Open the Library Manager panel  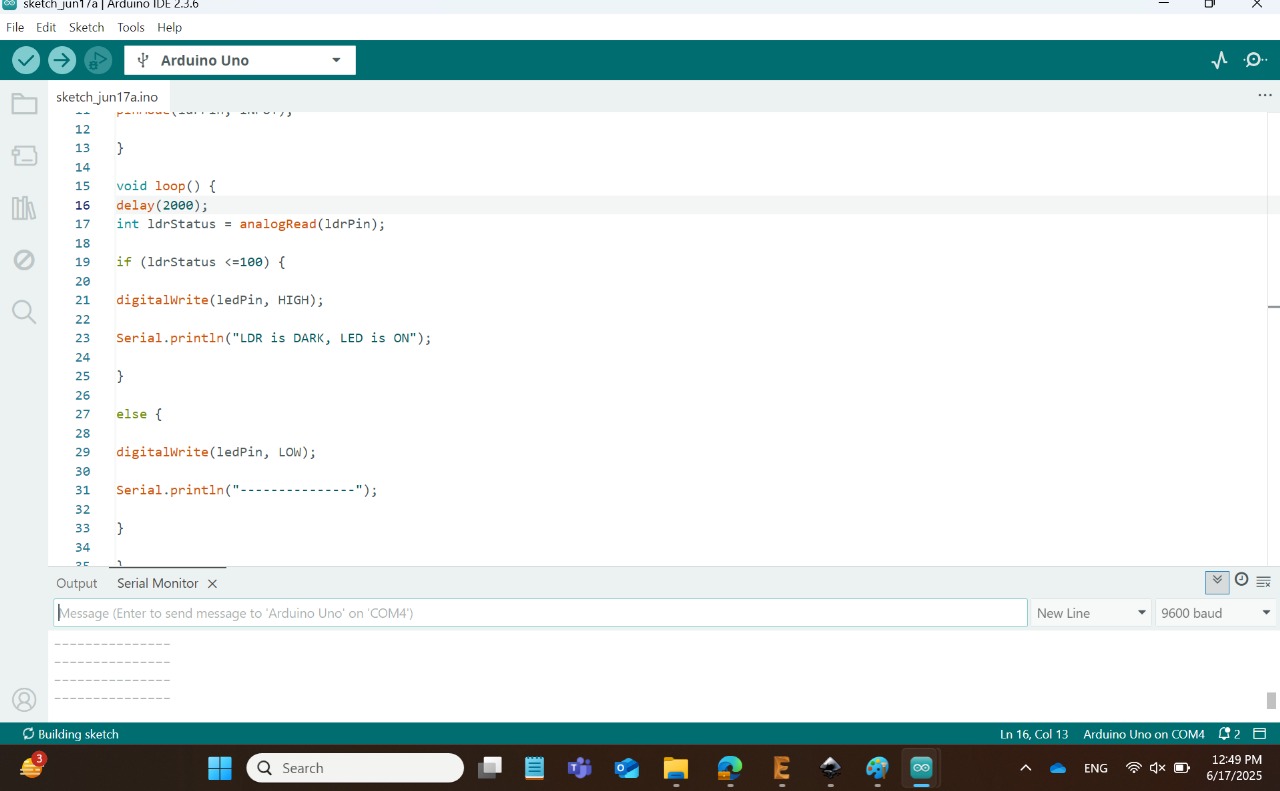[x=24, y=208]
